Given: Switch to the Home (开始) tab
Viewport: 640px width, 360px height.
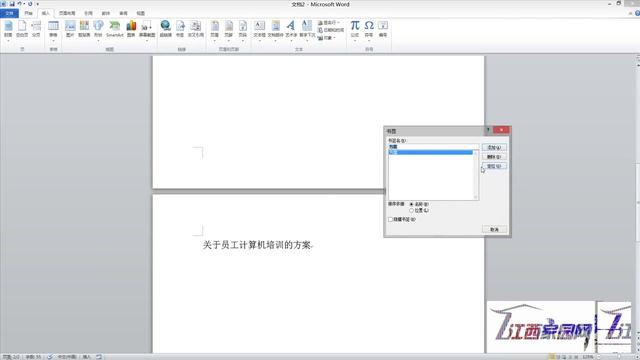Looking at the screenshot, I should coord(28,13).
